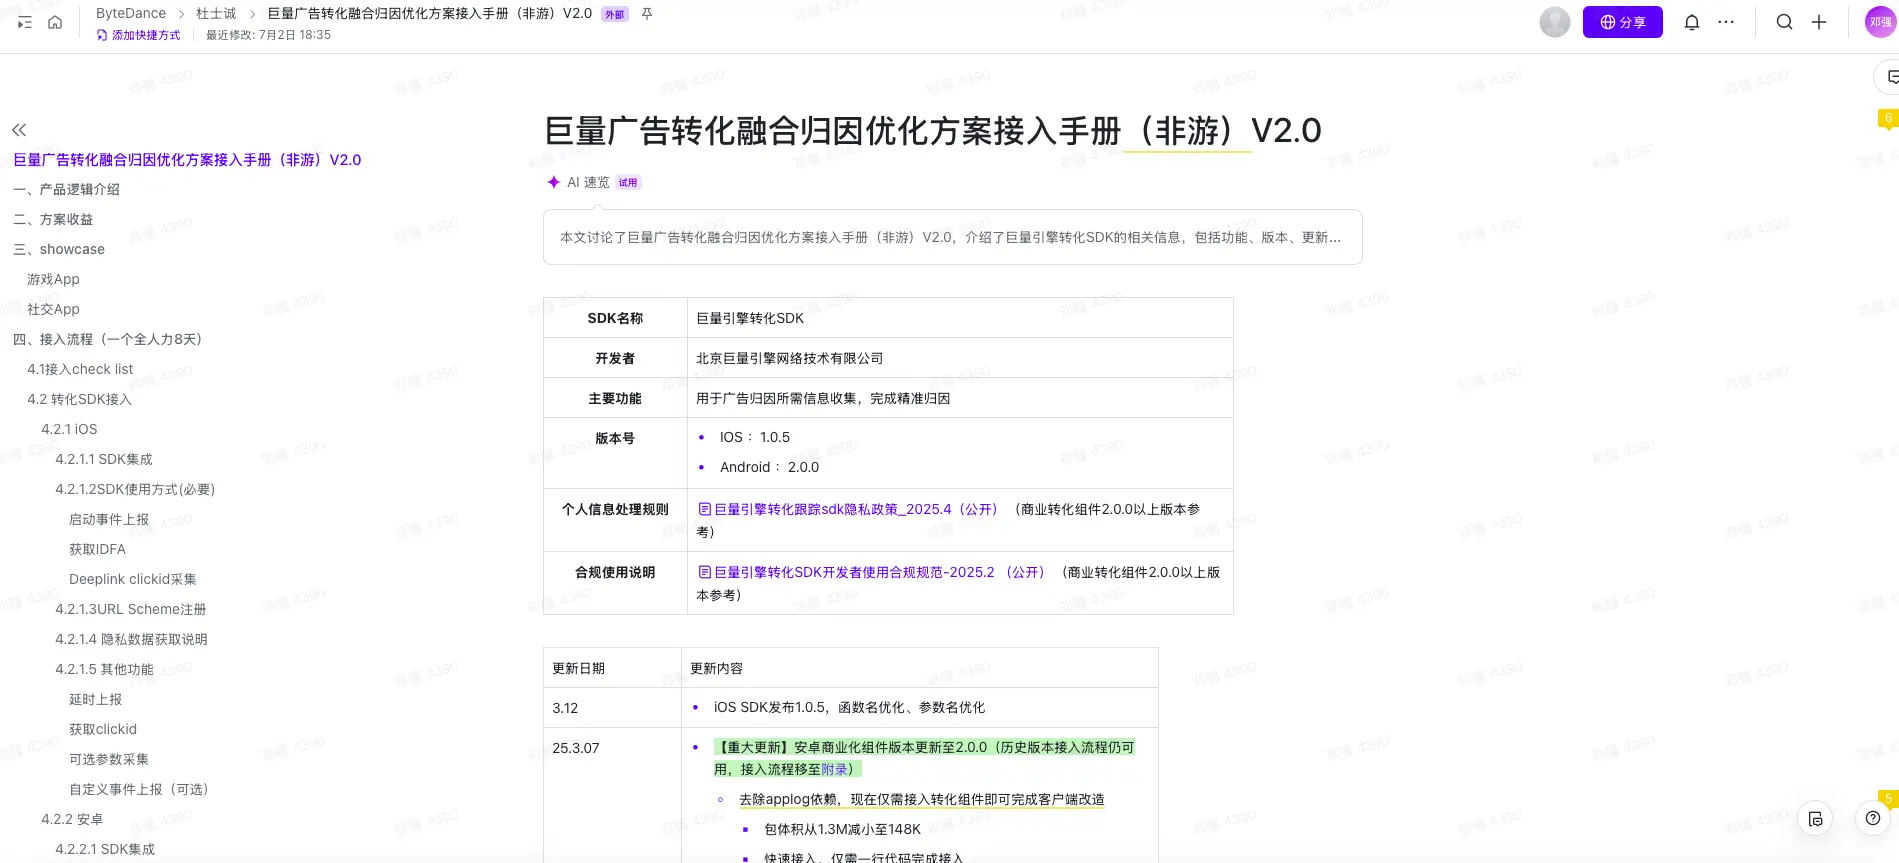Open the notifications bell icon

(1692, 22)
